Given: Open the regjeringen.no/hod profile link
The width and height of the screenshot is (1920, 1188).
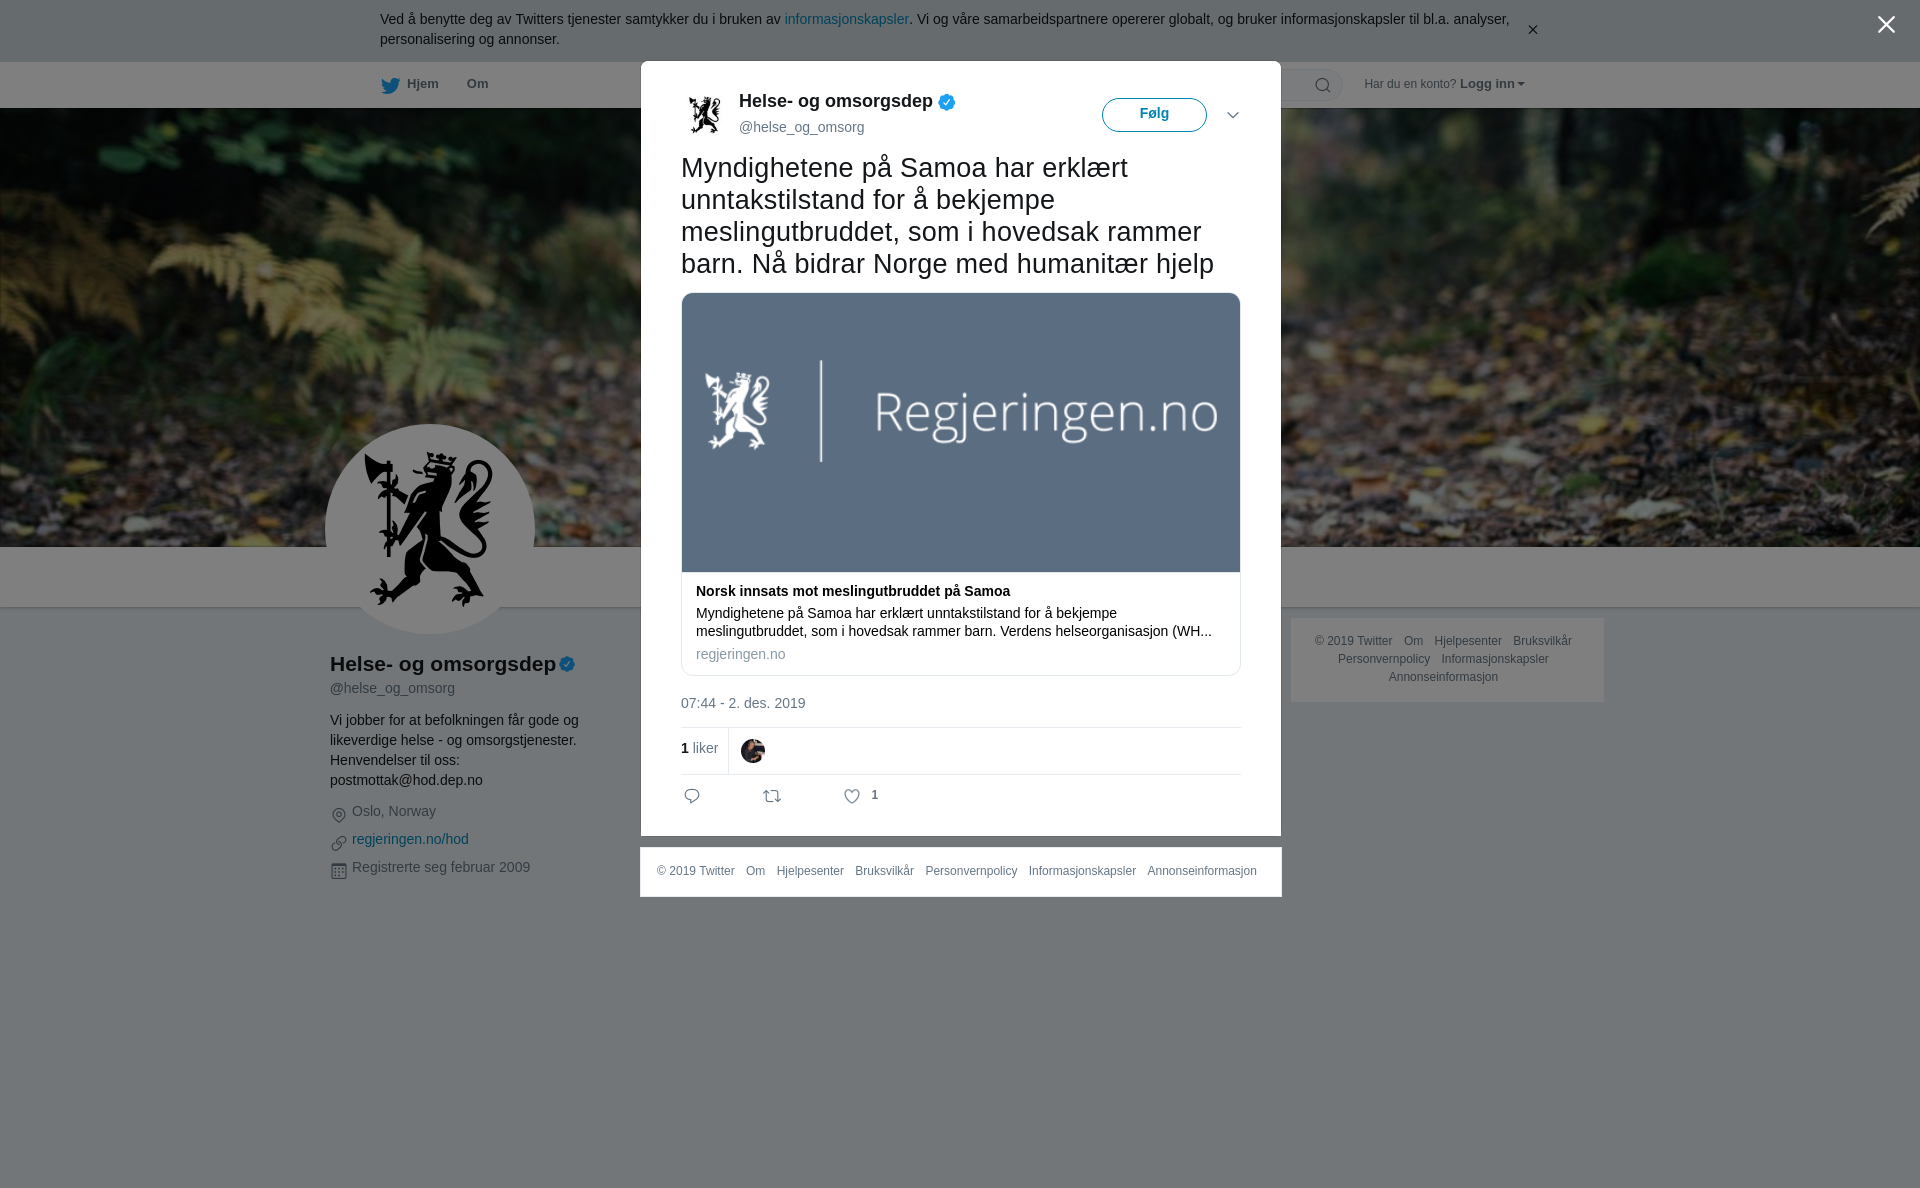Looking at the screenshot, I should [x=410, y=839].
